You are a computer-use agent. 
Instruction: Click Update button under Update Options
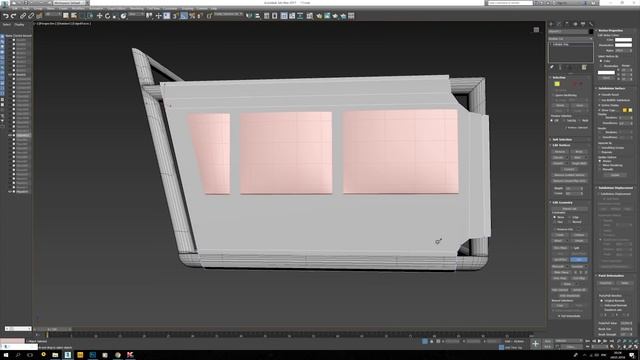[x=615, y=175]
